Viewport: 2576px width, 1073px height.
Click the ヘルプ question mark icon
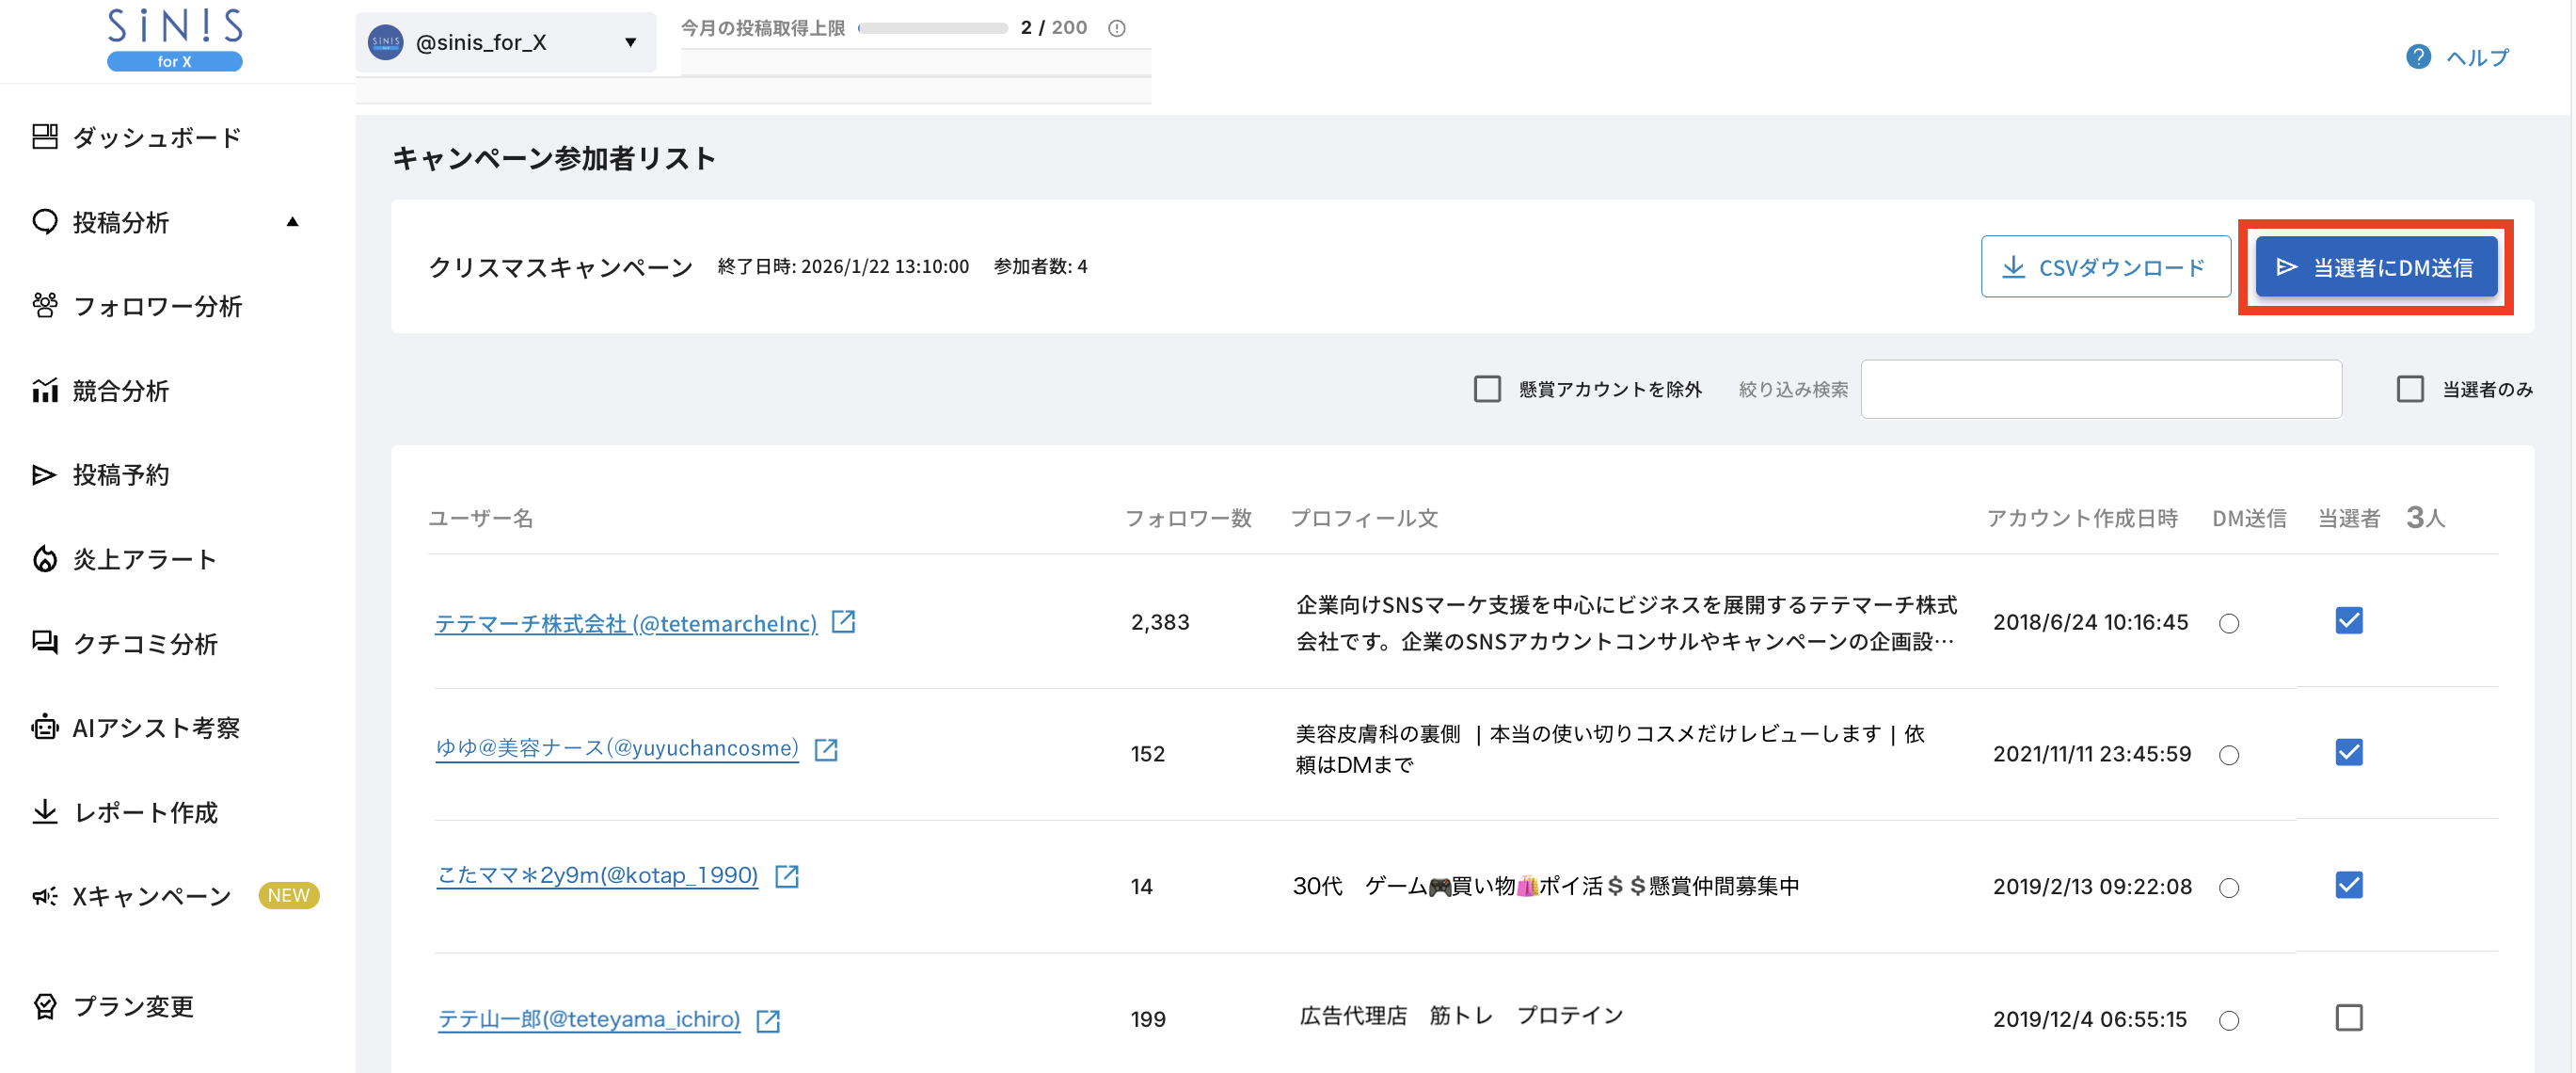(x=2419, y=57)
